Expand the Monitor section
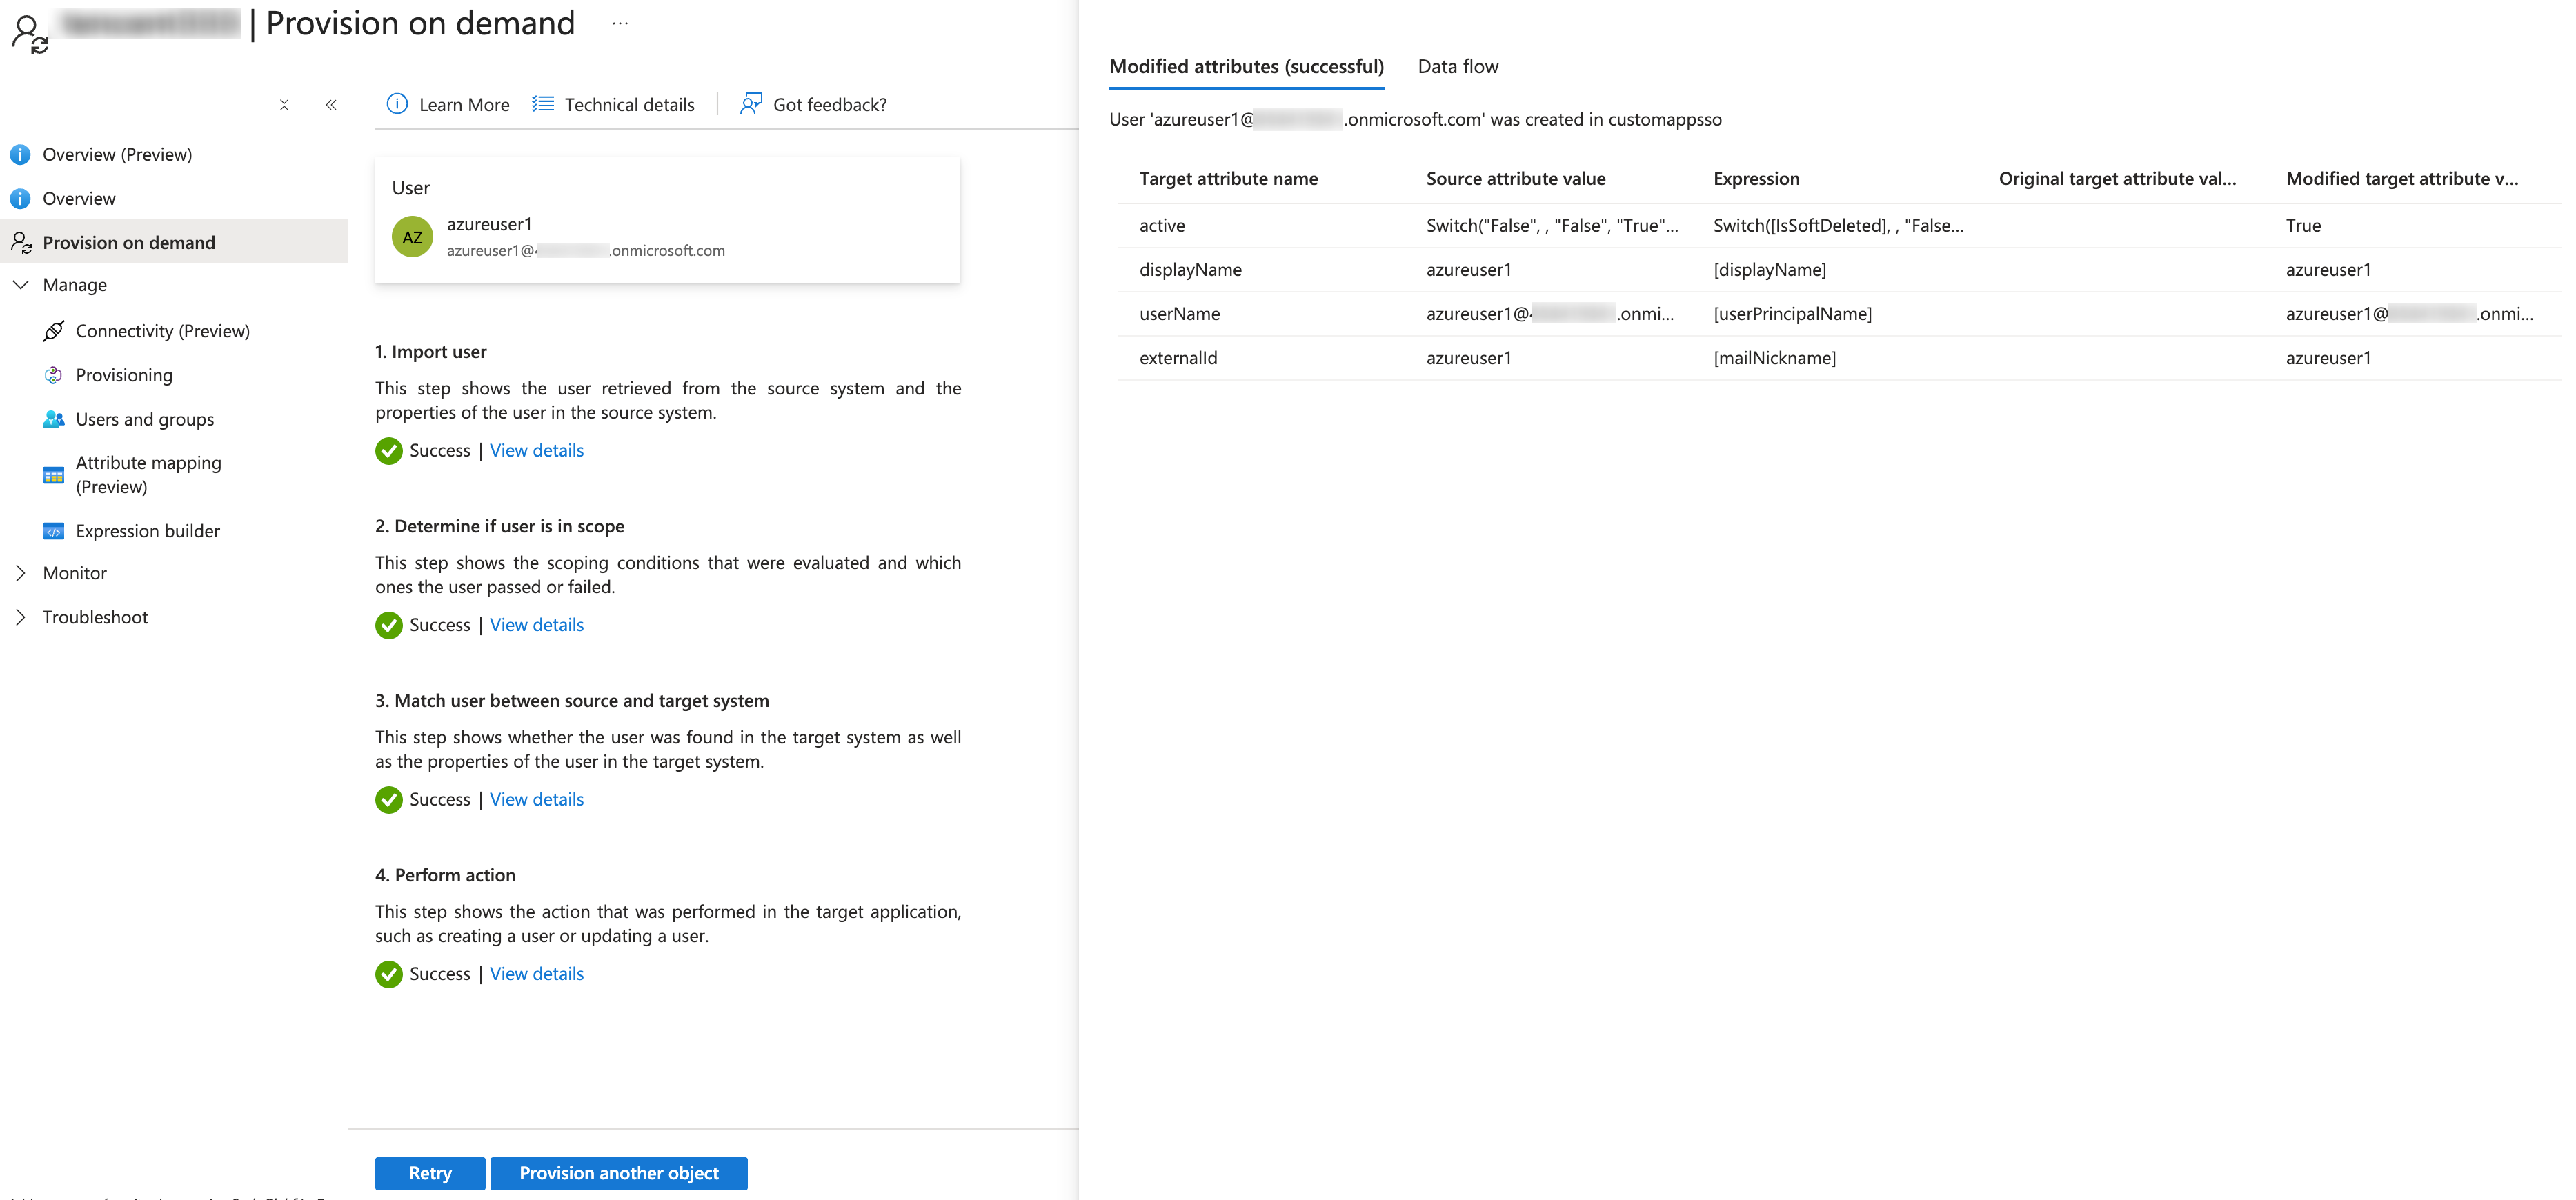This screenshot has width=2576, height=1200. (x=20, y=573)
